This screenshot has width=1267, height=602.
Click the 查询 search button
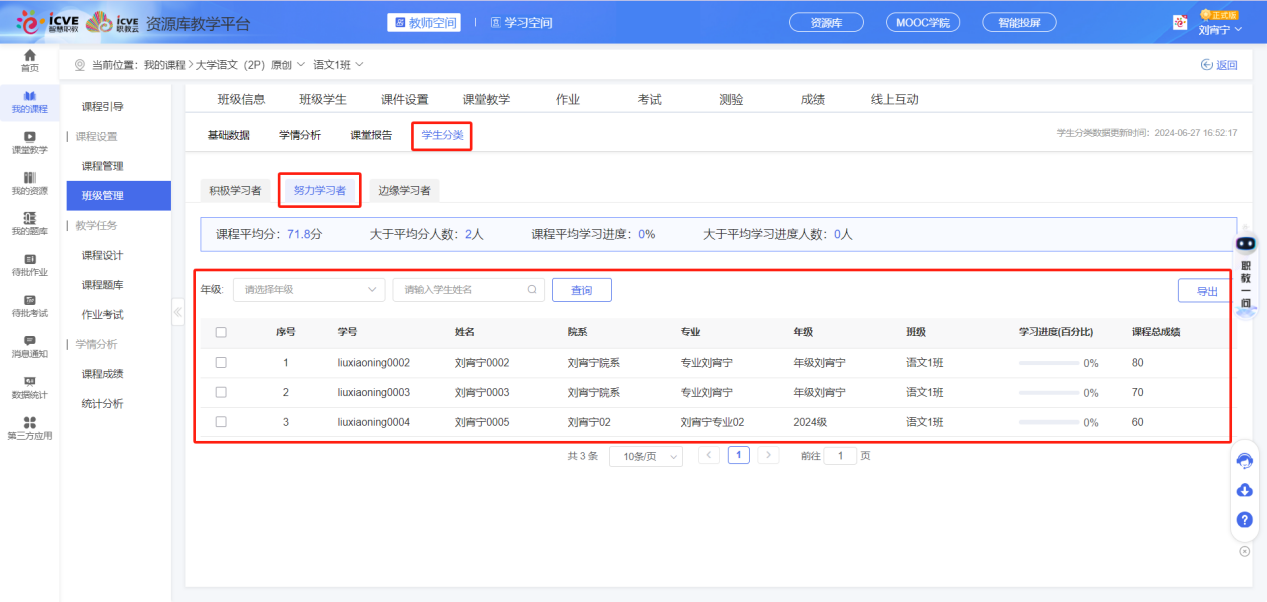click(581, 289)
